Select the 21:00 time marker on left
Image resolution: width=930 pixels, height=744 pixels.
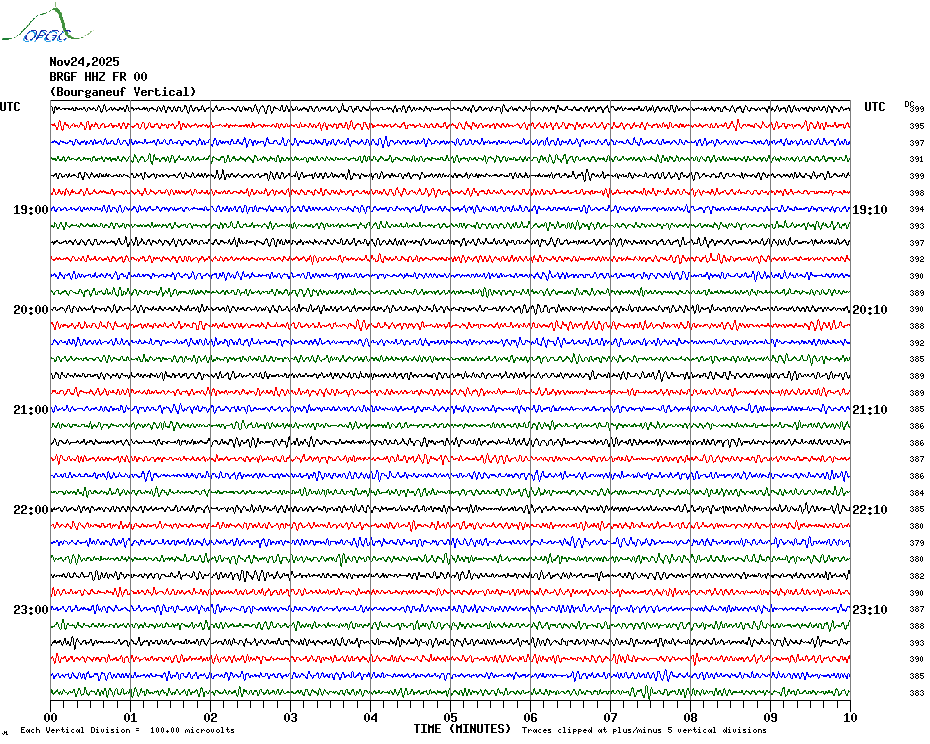pos(31,410)
